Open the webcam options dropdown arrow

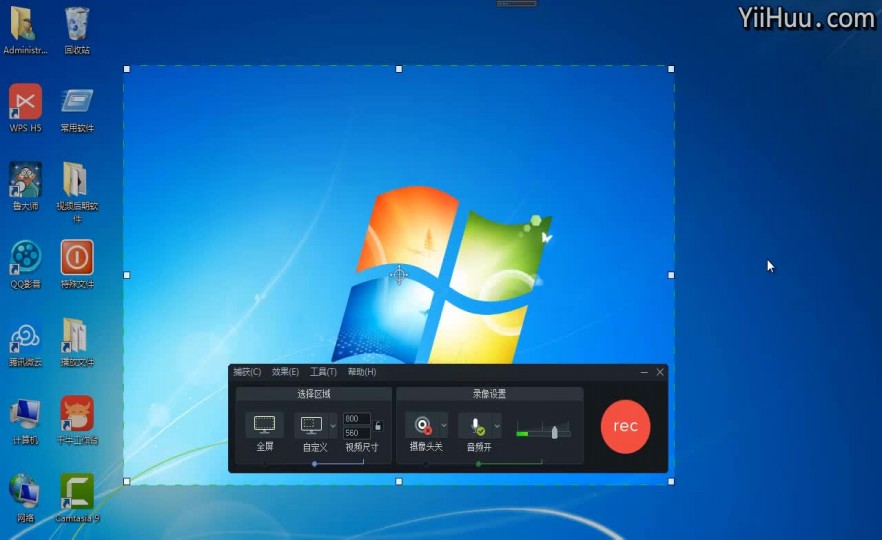click(x=444, y=426)
